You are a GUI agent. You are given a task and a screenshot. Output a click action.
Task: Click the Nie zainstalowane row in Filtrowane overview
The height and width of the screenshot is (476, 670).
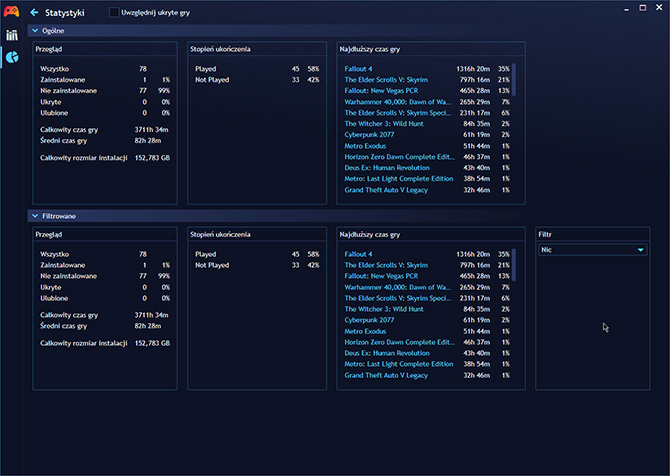pos(105,276)
